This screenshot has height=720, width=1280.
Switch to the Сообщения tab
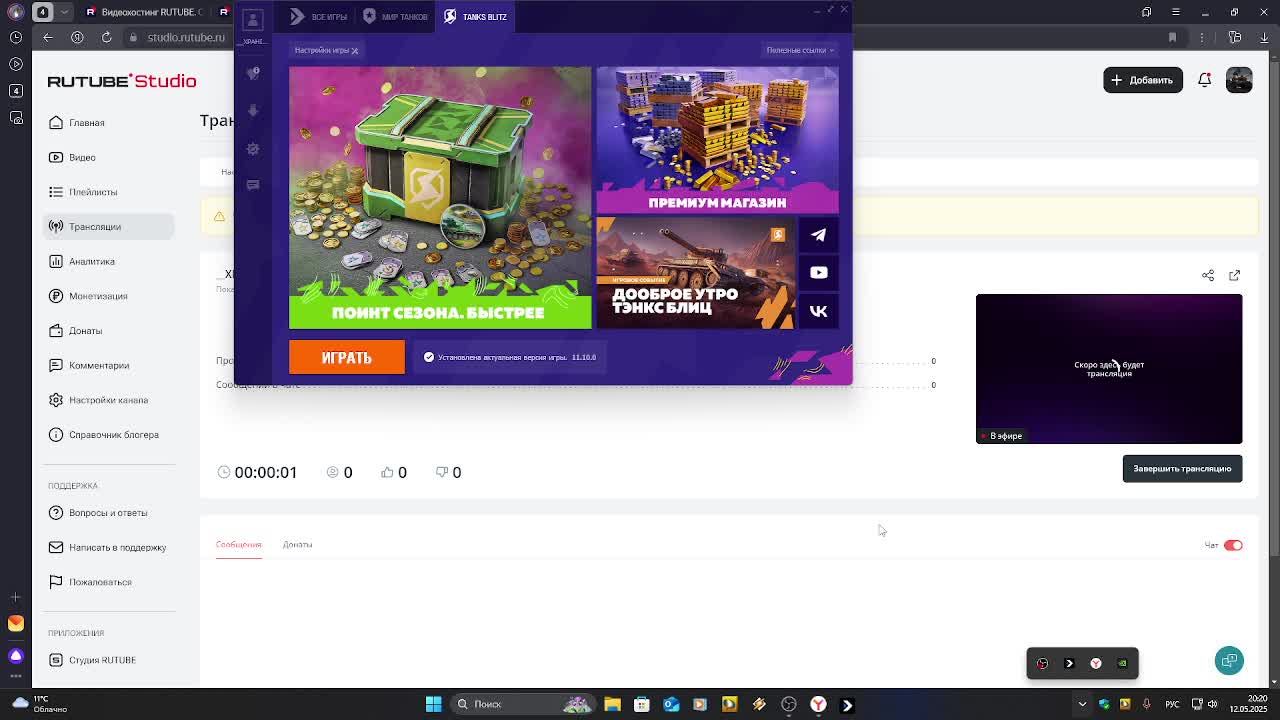click(x=238, y=544)
